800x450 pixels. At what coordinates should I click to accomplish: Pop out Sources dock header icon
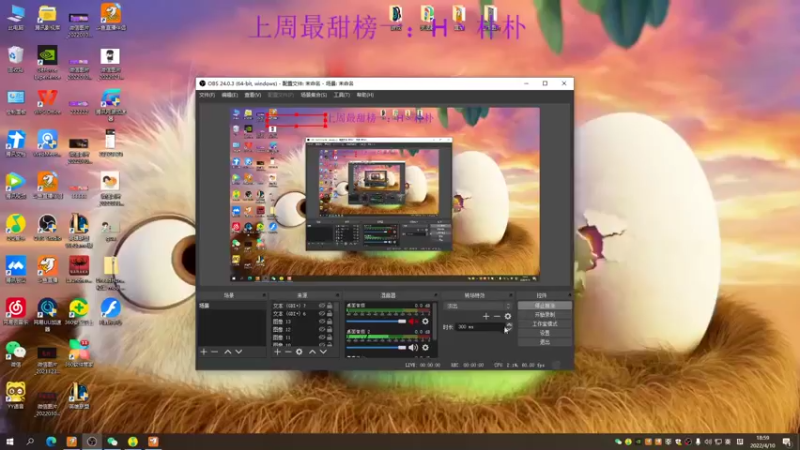(337, 295)
